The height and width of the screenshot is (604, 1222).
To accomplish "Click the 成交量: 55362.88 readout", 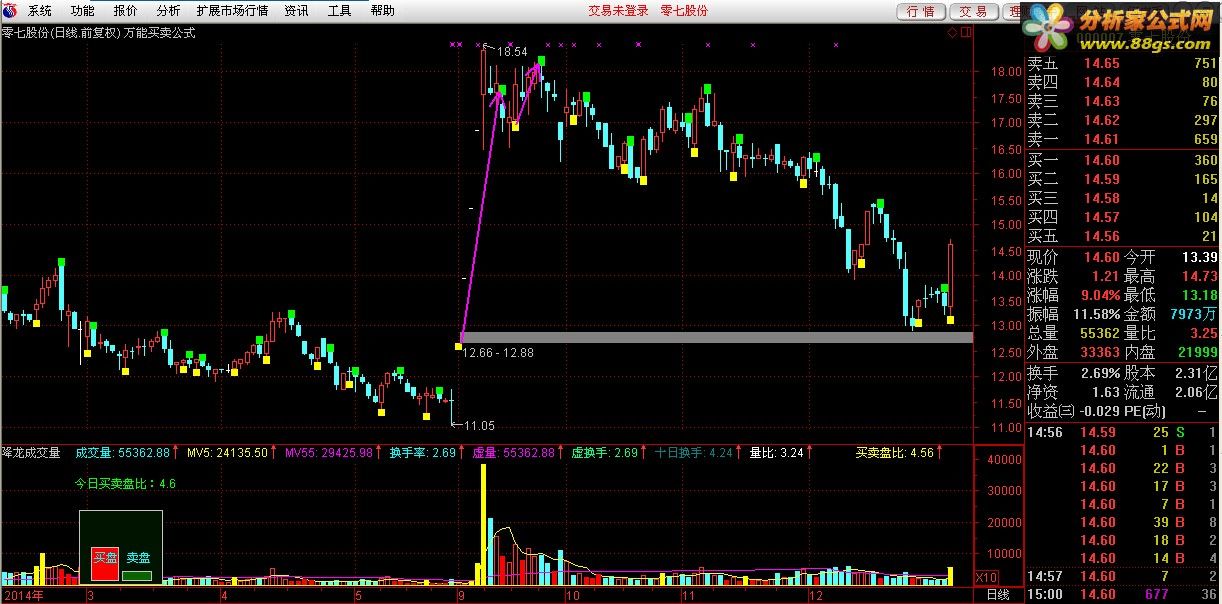I will tap(123, 453).
